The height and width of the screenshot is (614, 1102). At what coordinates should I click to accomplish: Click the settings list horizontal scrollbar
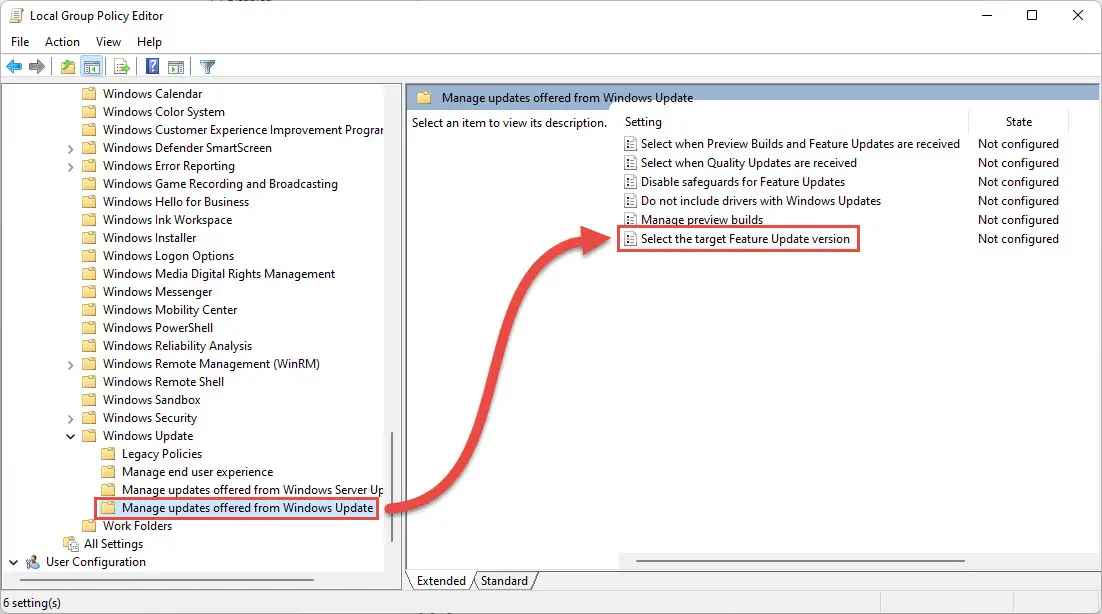pyautogui.click(x=800, y=561)
